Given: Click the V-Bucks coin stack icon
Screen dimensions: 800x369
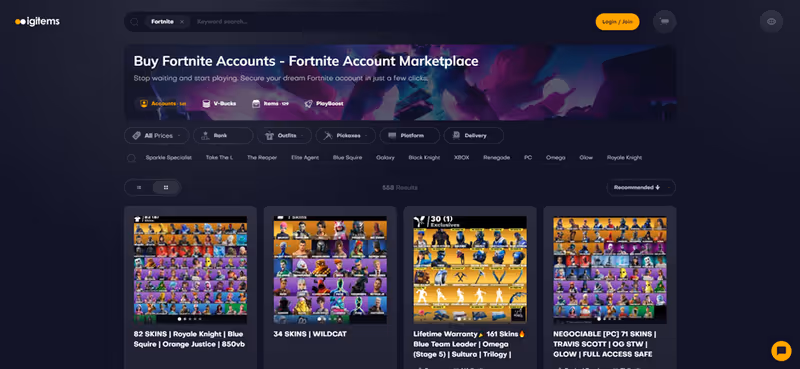Looking at the screenshot, I should pyautogui.click(x=206, y=104).
